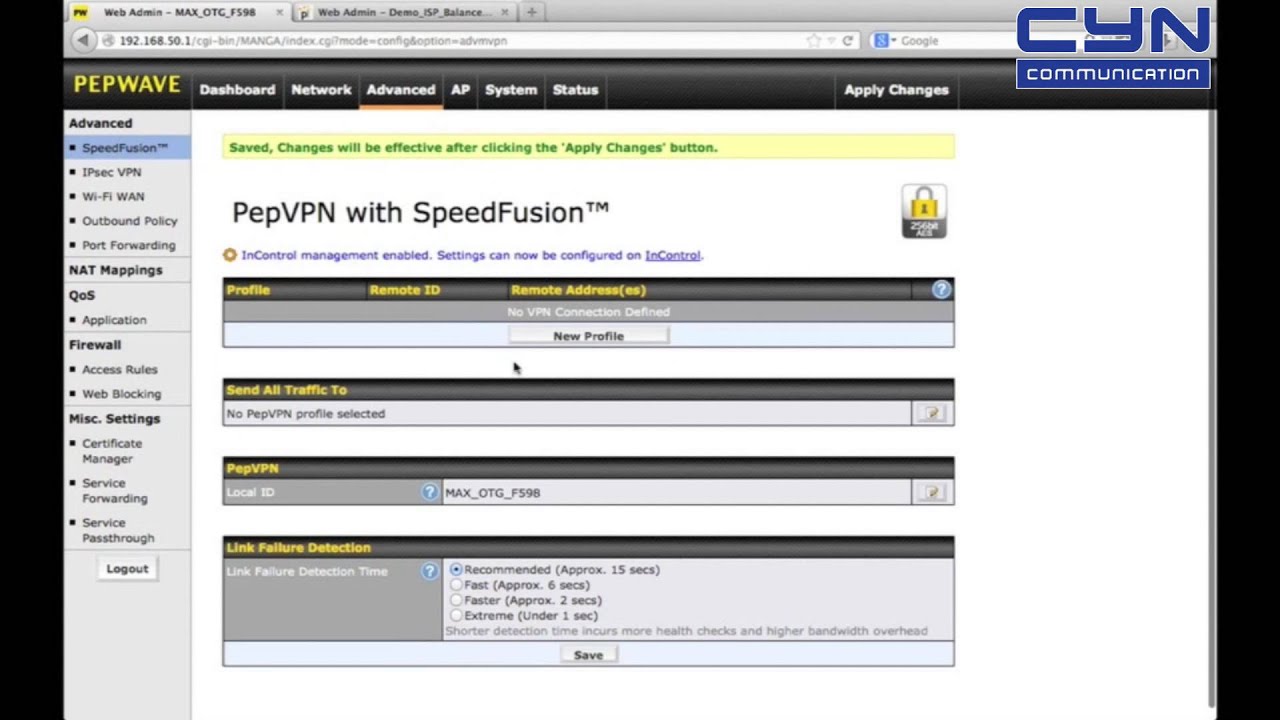Select Recommended (Approx. 15 secs) option
1280x720 pixels.
tap(456, 570)
